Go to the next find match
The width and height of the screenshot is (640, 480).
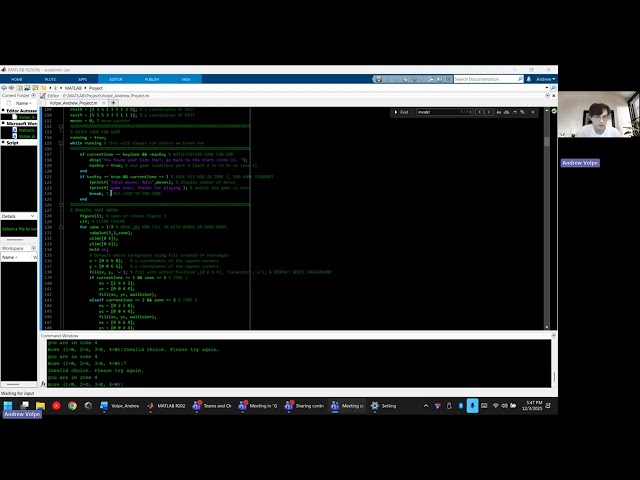pos(489,112)
